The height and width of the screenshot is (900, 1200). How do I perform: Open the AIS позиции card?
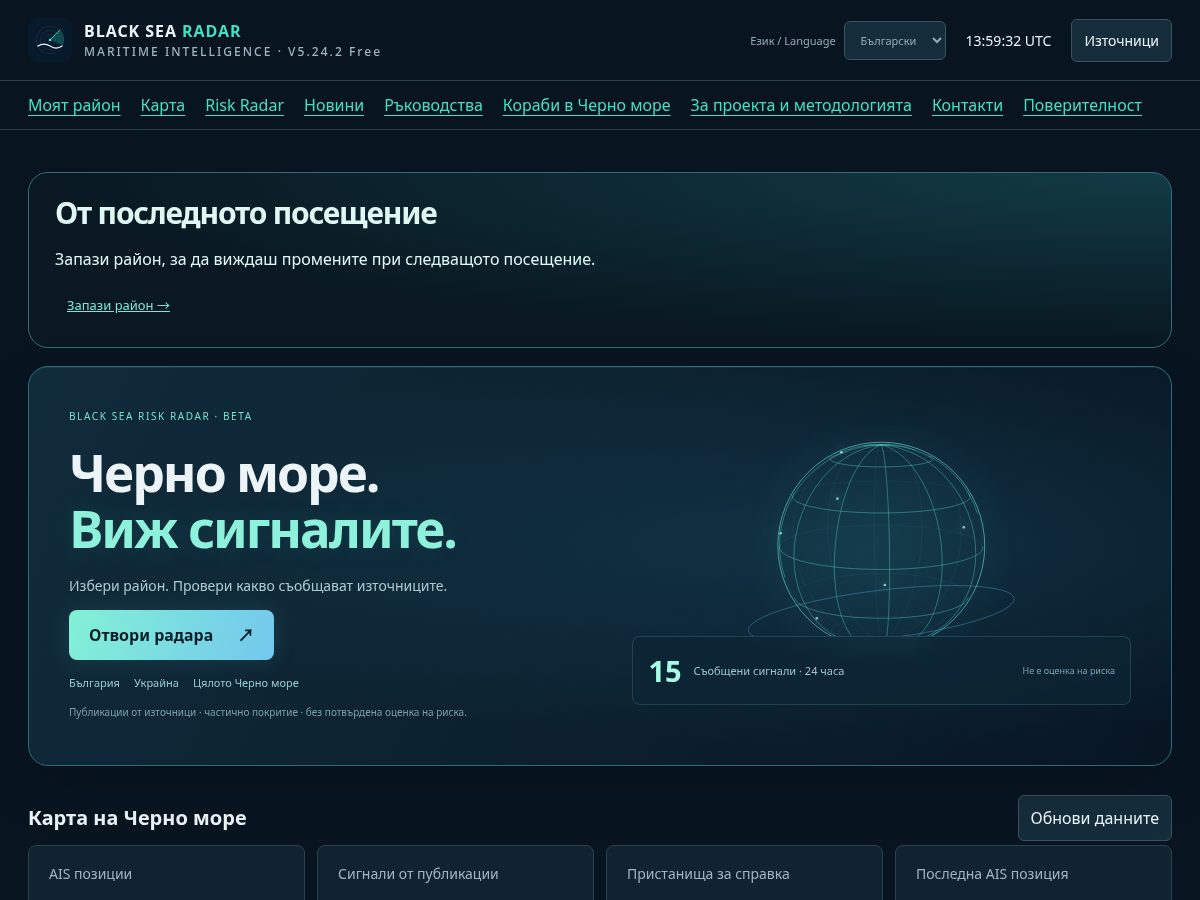click(166, 873)
